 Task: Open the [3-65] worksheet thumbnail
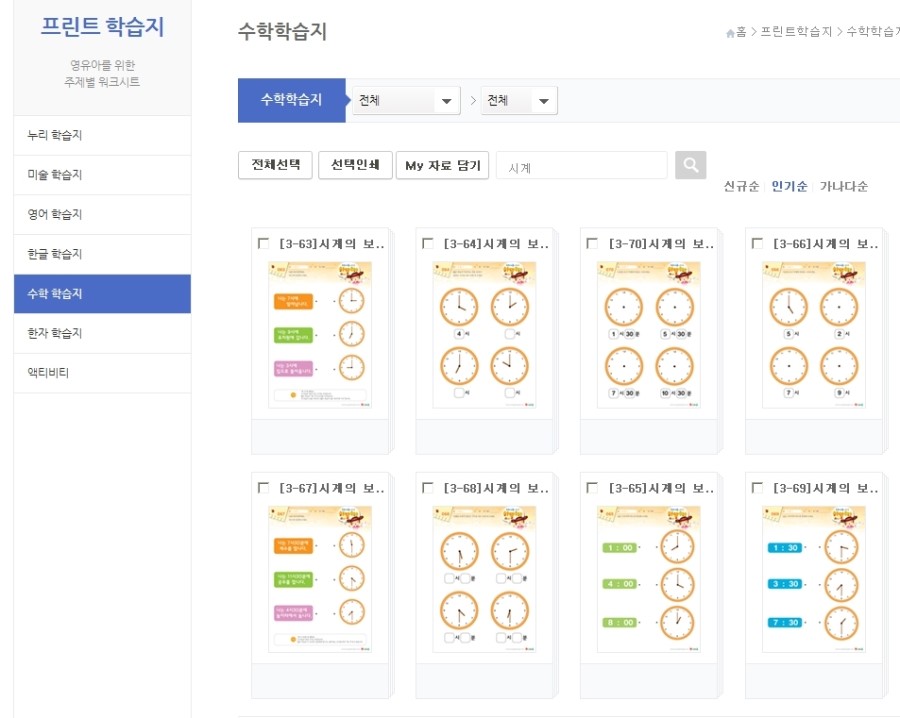pyautogui.click(x=649, y=579)
